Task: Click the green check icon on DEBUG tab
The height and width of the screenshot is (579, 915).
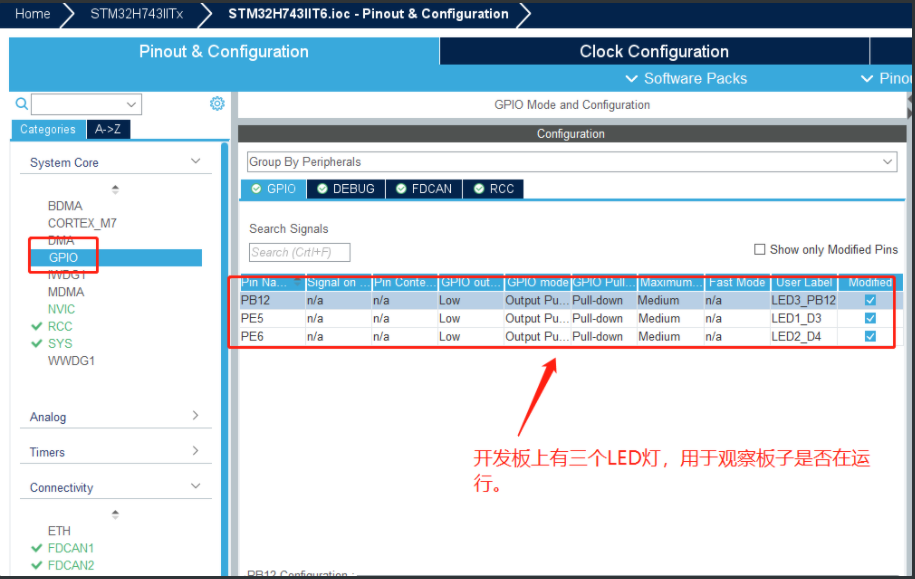Action: [x=322, y=189]
